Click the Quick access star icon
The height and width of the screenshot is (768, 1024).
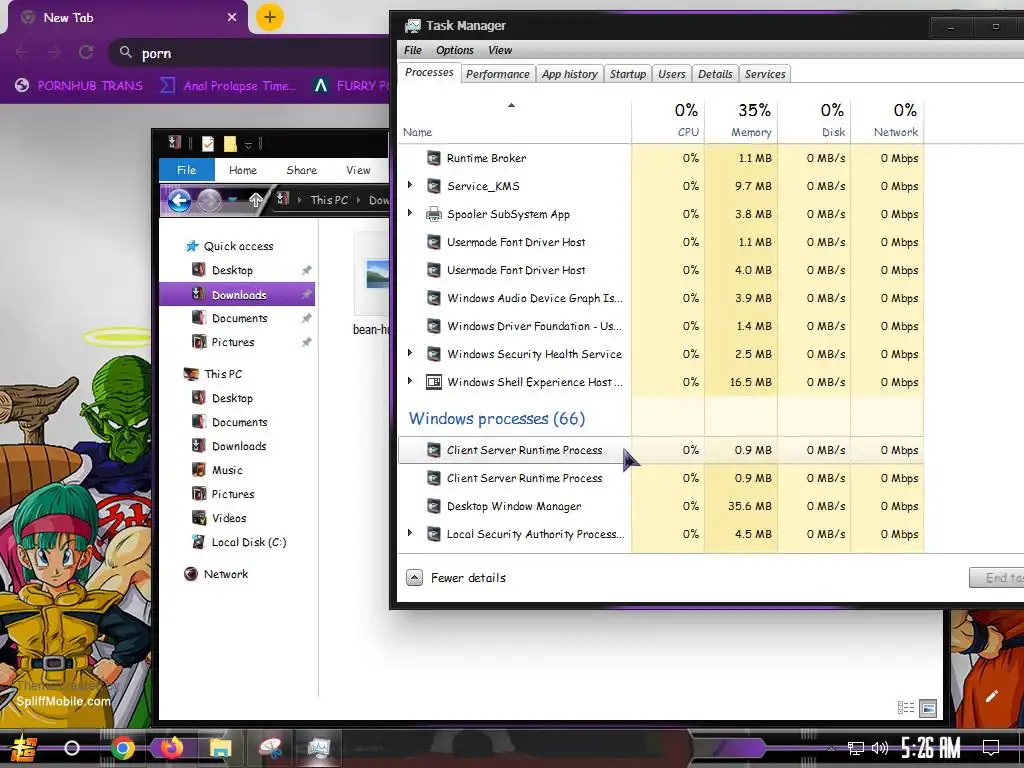coord(192,246)
